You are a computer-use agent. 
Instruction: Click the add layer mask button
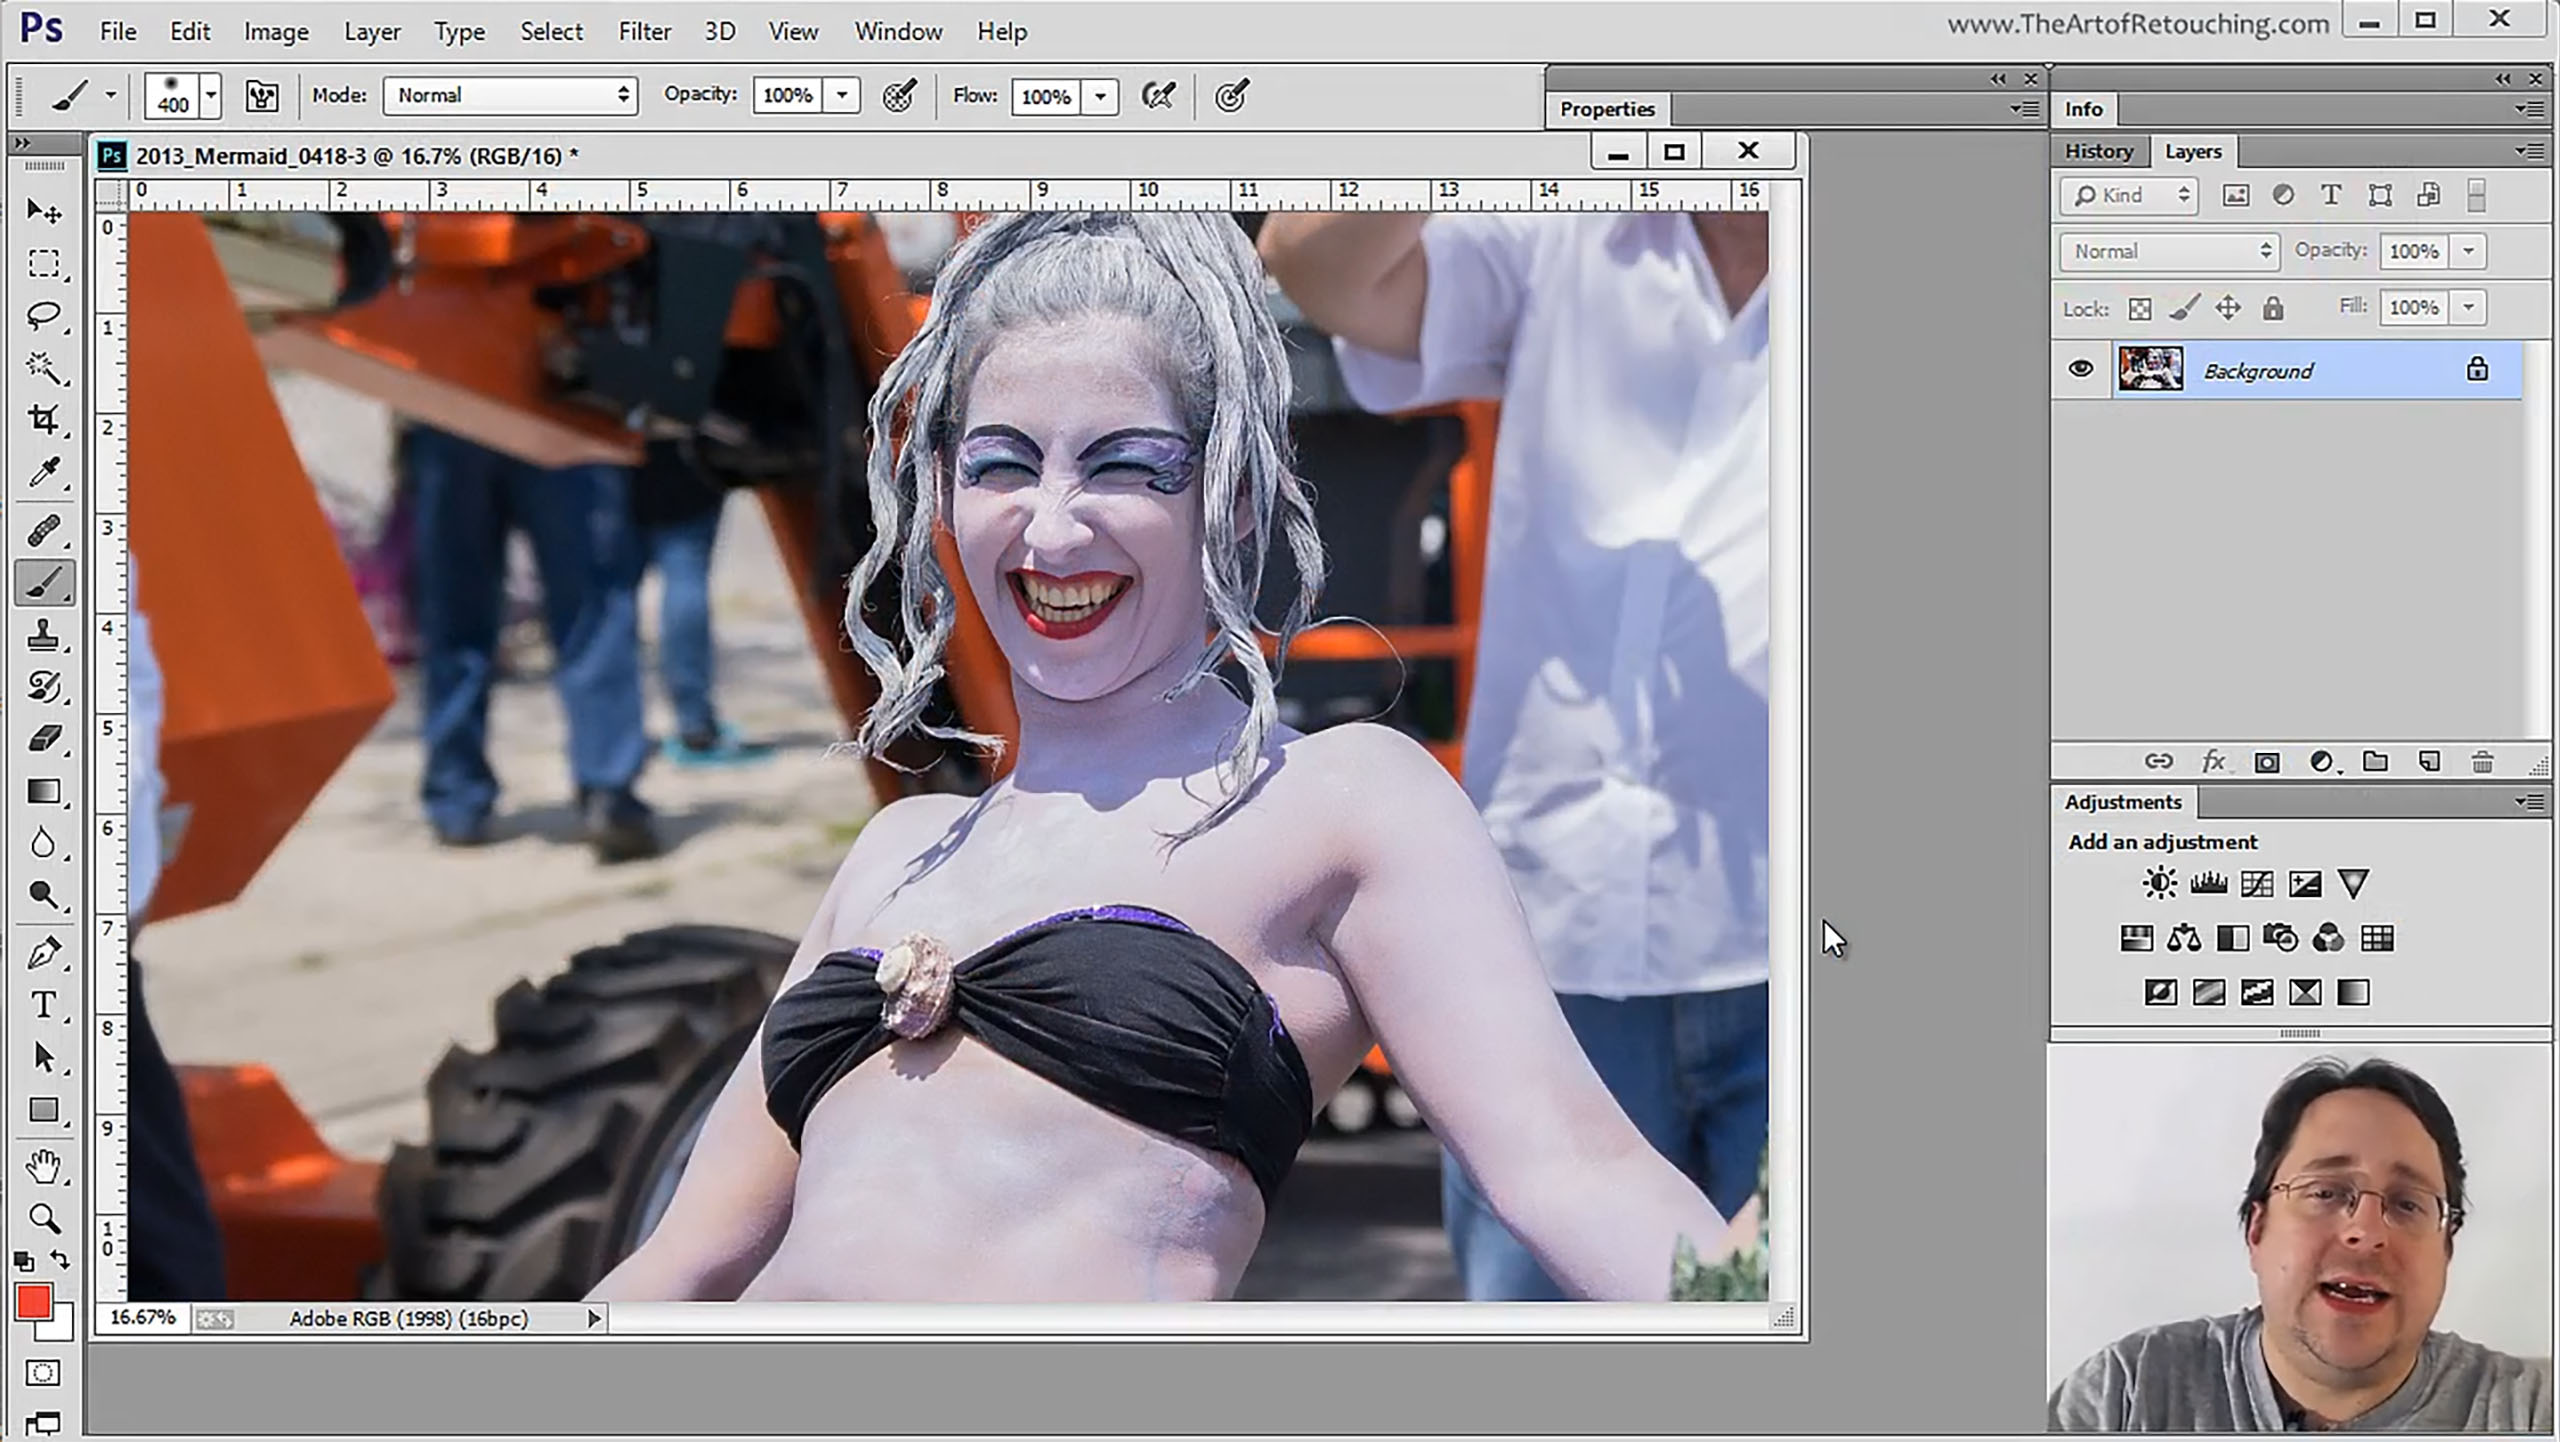click(2267, 763)
